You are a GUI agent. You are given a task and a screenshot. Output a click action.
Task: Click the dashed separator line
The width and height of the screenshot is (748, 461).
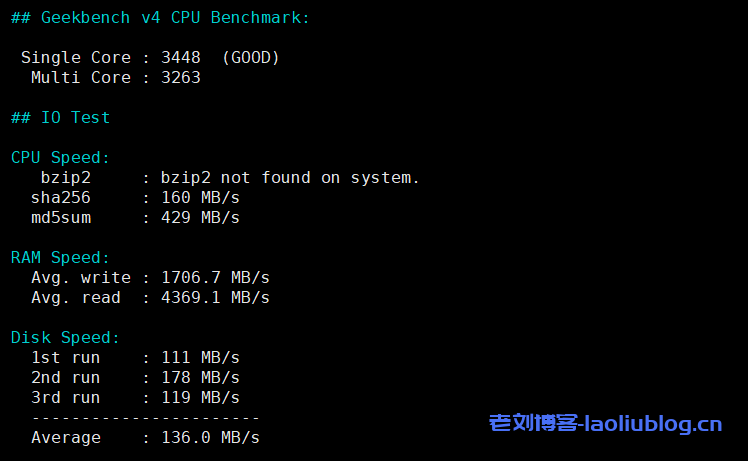pyautogui.click(x=145, y=418)
